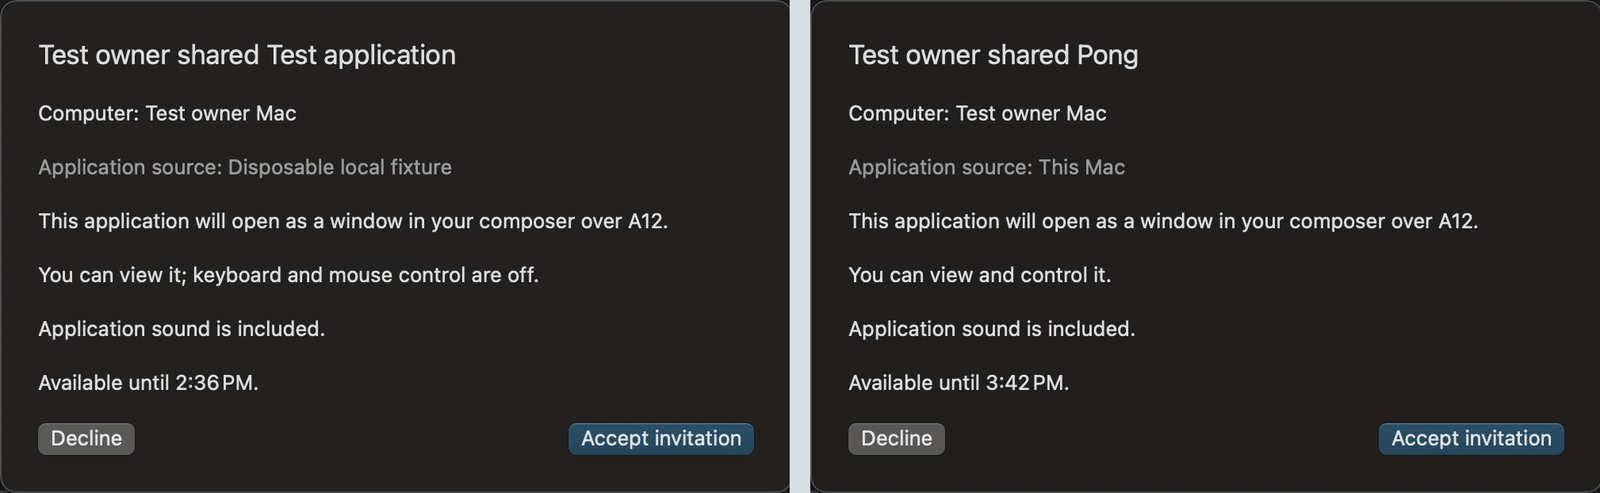This screenshot has width=1600, height=493.
Task: Accept invitation for shared Pong
Action: tap(1471, 438)
